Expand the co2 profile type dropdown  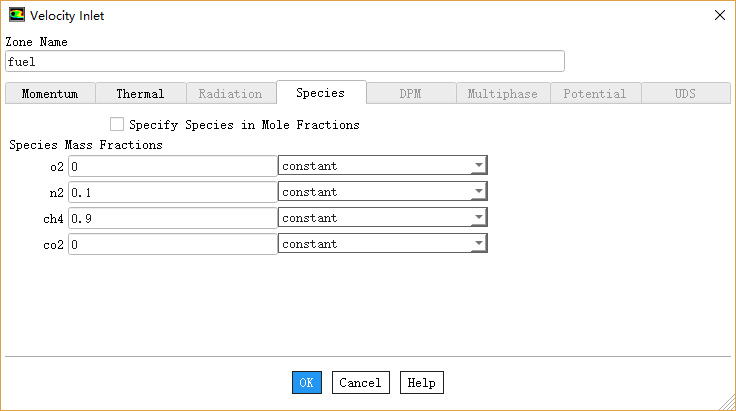(479, 244)
